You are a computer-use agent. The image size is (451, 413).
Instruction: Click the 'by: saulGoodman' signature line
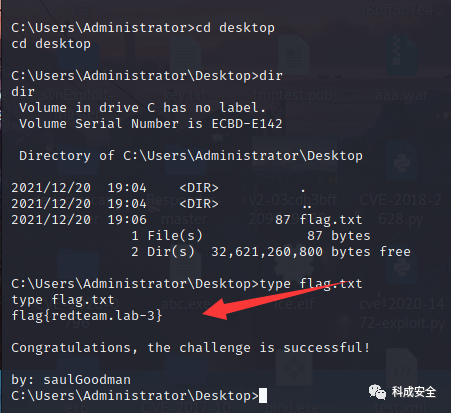click(71, 380)
